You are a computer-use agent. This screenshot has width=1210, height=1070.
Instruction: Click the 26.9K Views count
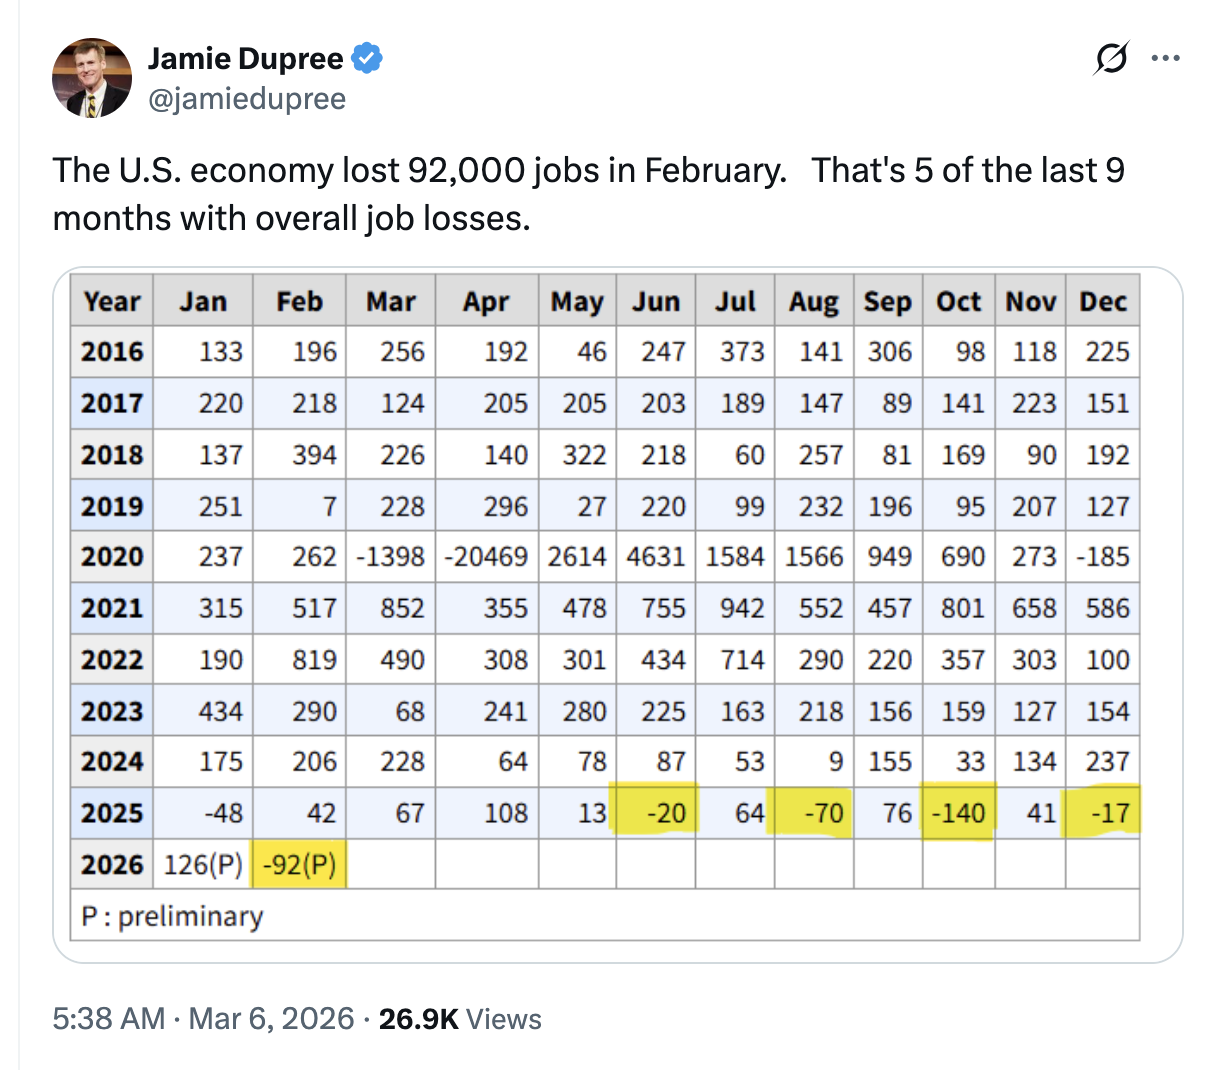coord(460,1019)
